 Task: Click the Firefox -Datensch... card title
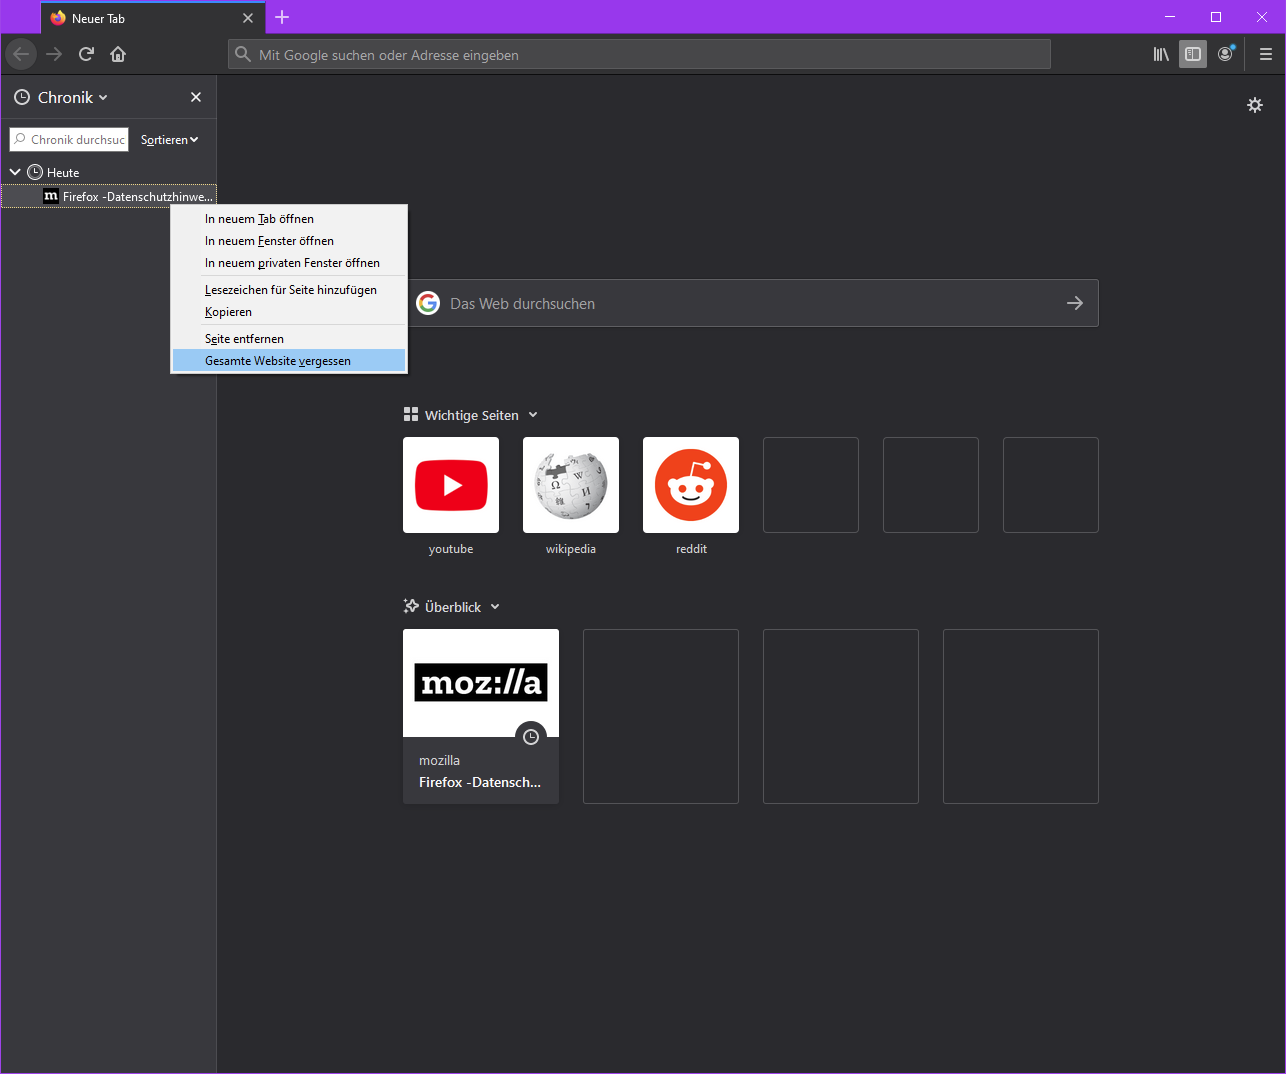tap(480, 782)
